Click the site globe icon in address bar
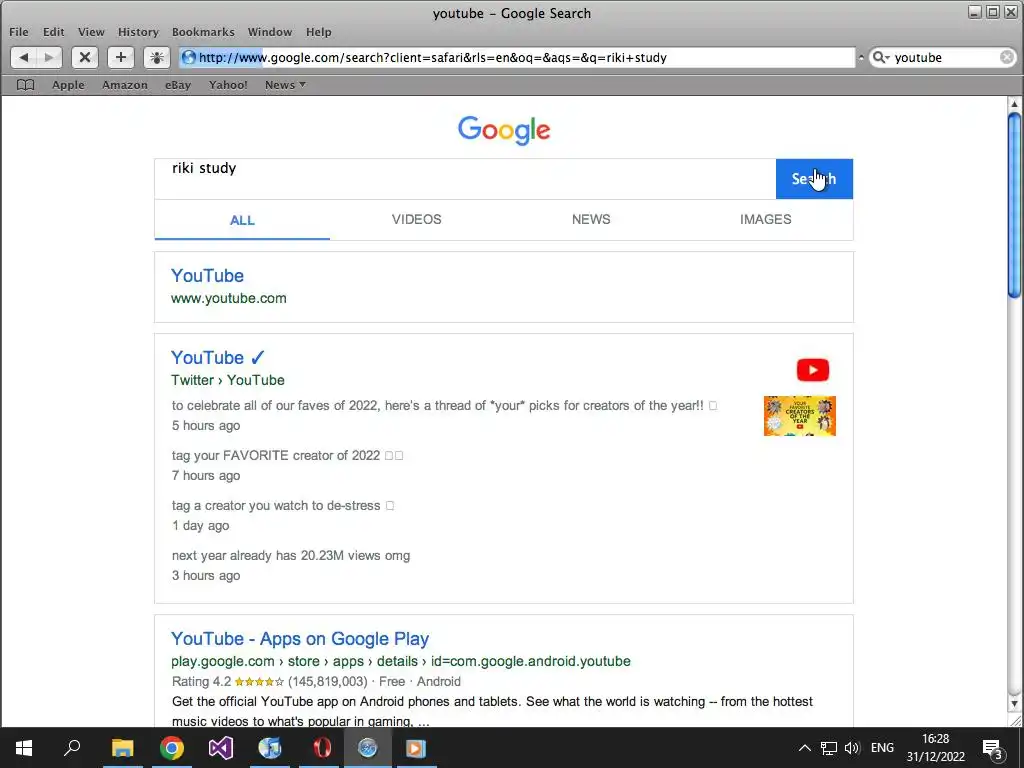The height and width of the screenshot is (768, 1024). click(189, 57)
